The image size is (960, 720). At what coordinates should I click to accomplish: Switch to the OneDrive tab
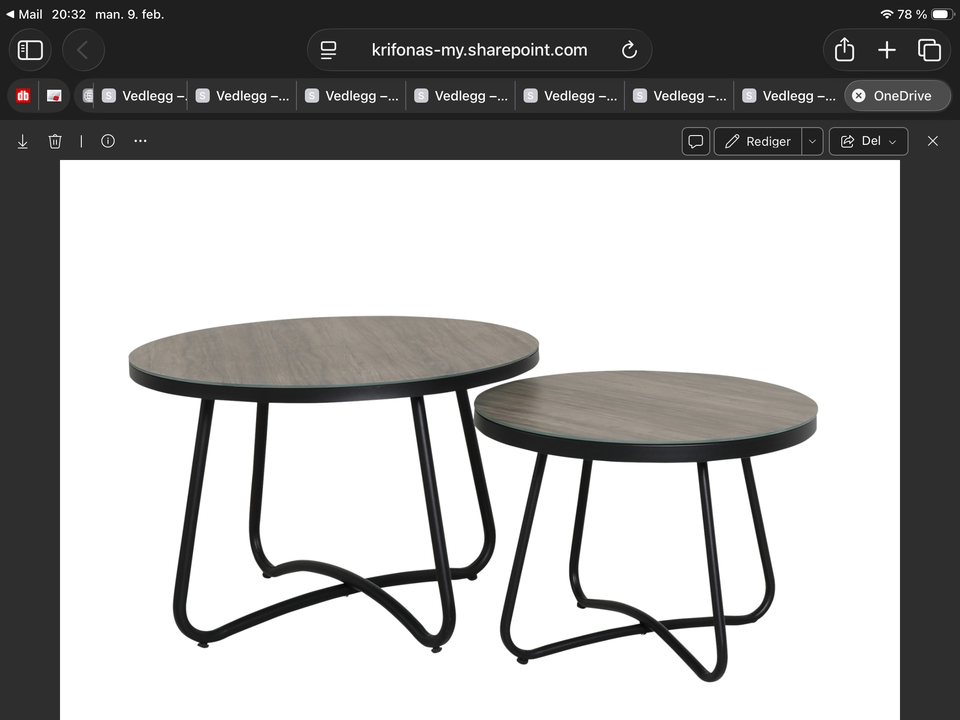click(897, 96)
